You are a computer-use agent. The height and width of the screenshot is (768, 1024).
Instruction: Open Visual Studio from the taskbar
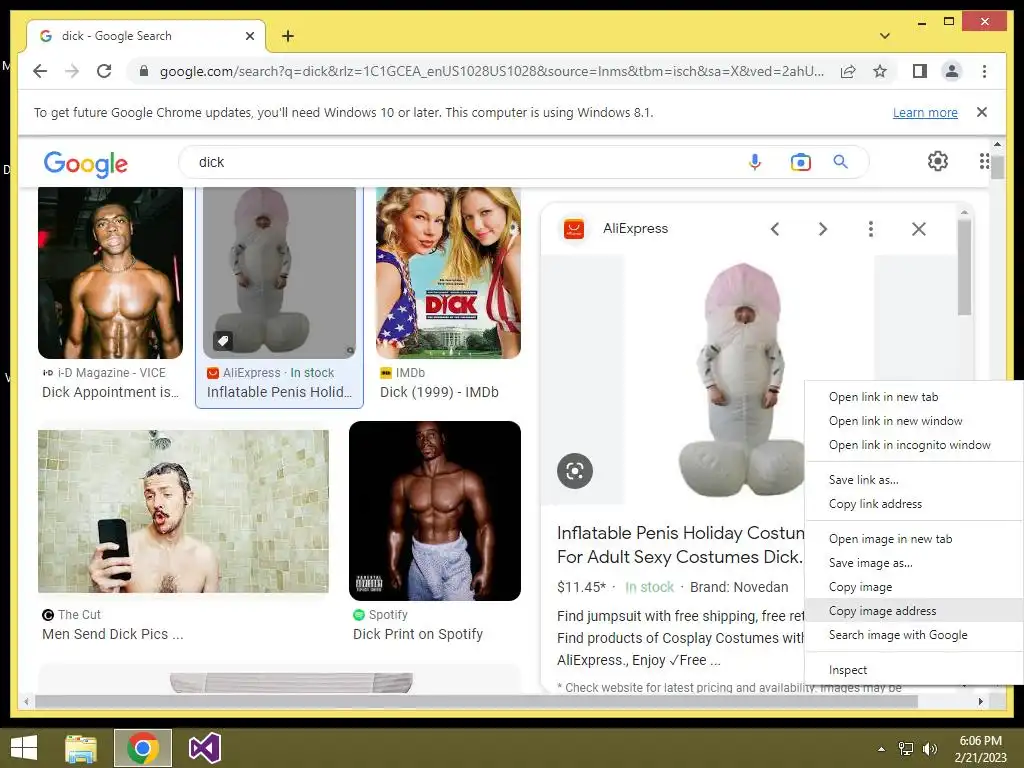[x=204, y=748]
